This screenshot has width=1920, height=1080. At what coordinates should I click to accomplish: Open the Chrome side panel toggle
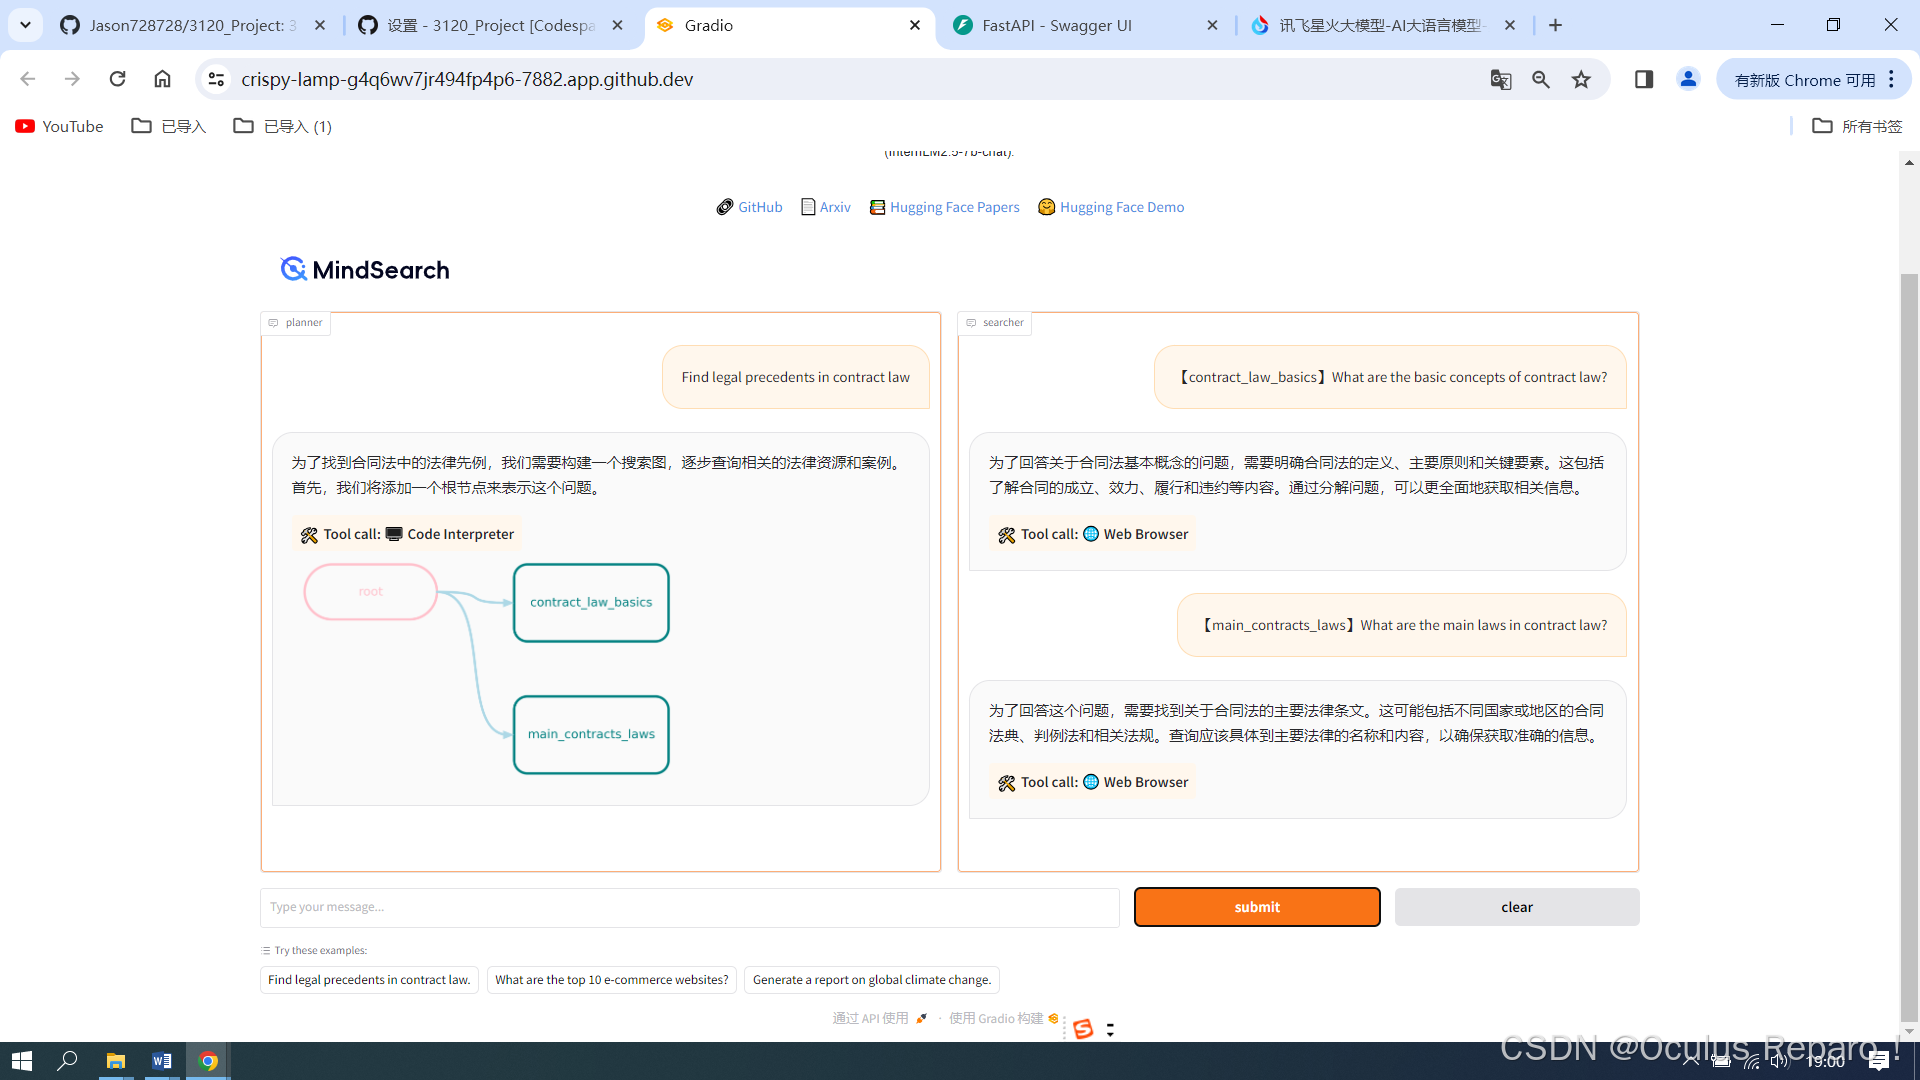(1644, 79)
